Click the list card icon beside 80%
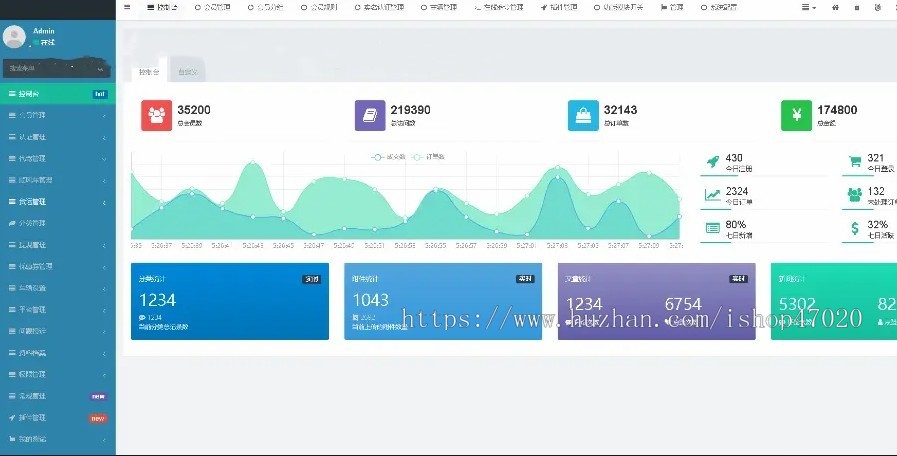The width and height of the screenshot is (897, 456). tap(713, 228)
